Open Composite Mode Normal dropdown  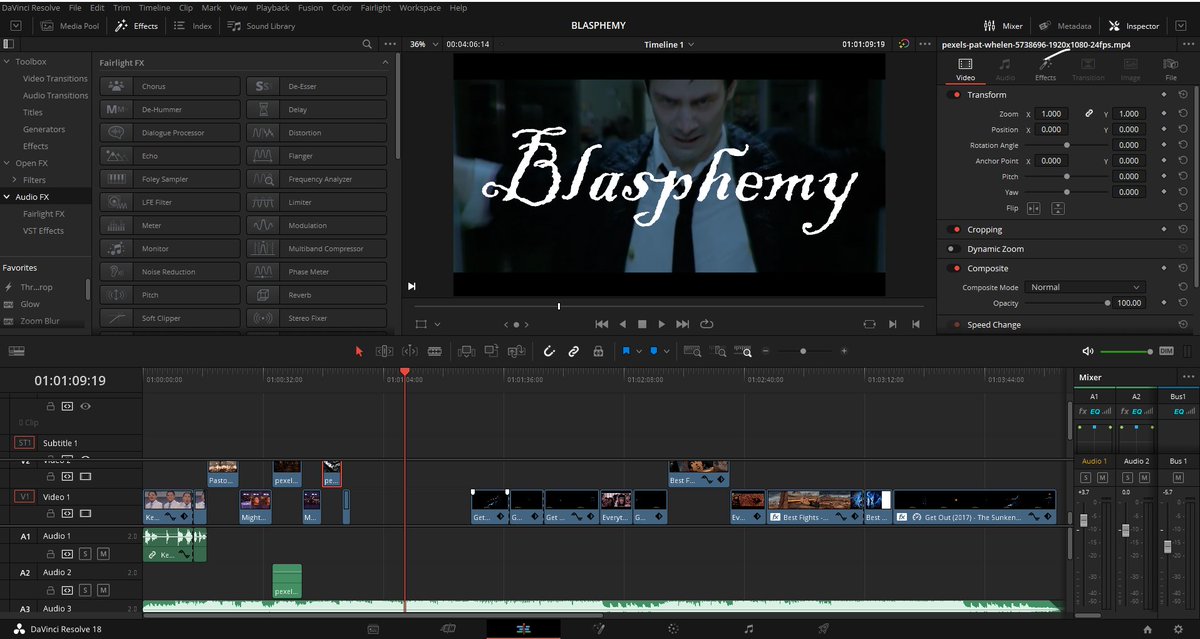pyautogui.click(x=1085, y=287)
